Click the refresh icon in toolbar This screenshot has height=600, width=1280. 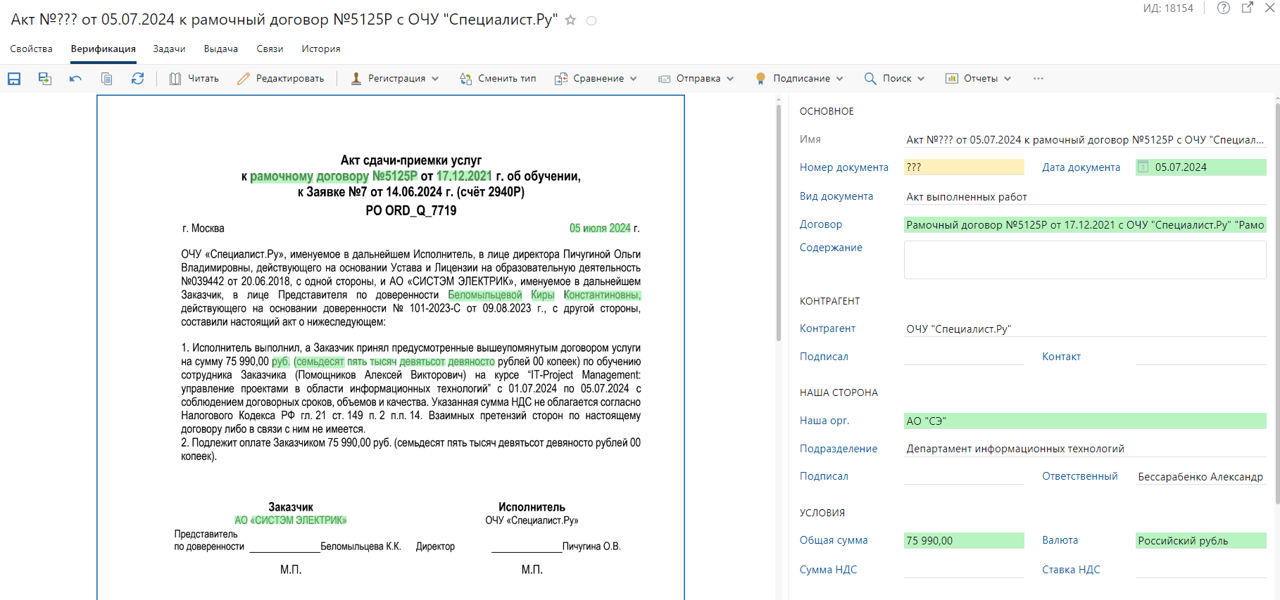click(138, 78)
